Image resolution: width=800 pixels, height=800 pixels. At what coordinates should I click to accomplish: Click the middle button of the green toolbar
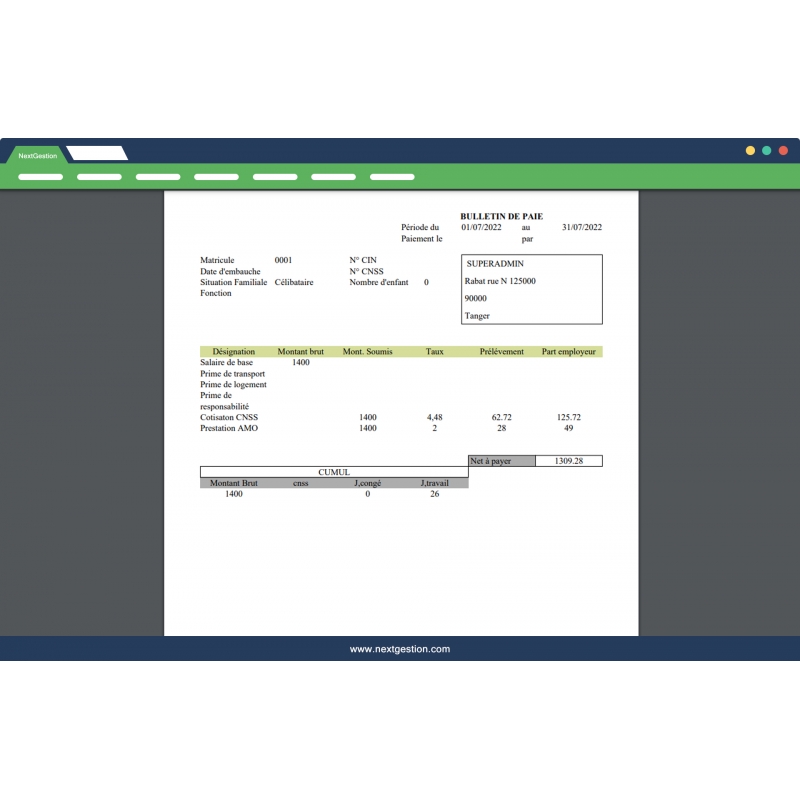pos(216,177)
